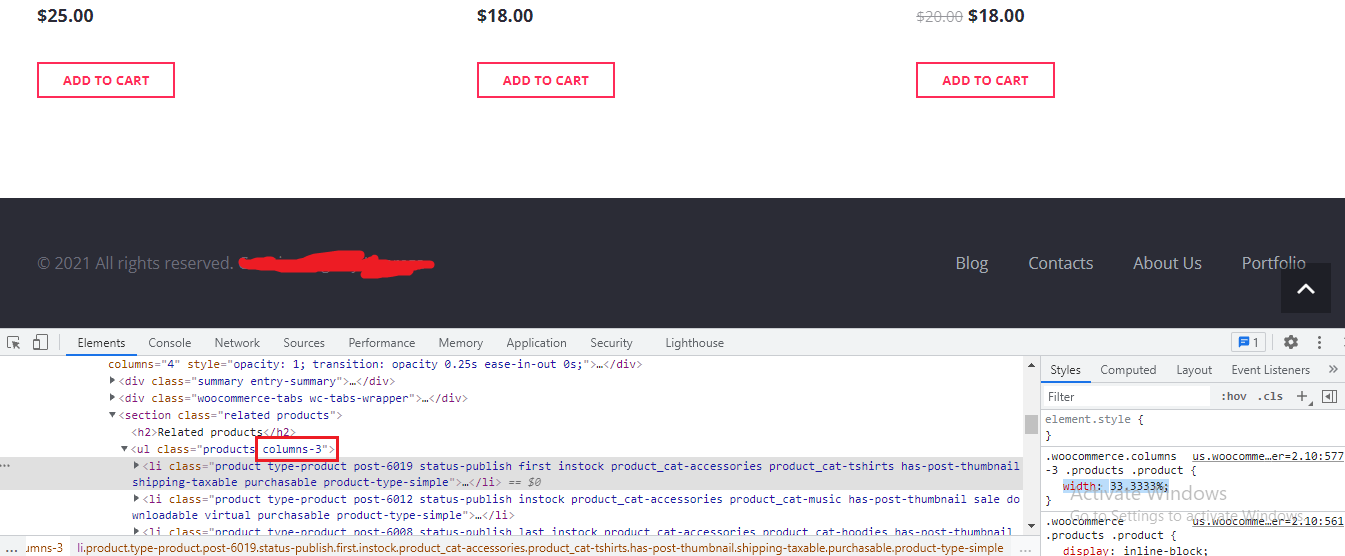Open the DevTools three-dot customize menu
The width and height of the screenshot is (1345, 556).
pos(1320,342)
